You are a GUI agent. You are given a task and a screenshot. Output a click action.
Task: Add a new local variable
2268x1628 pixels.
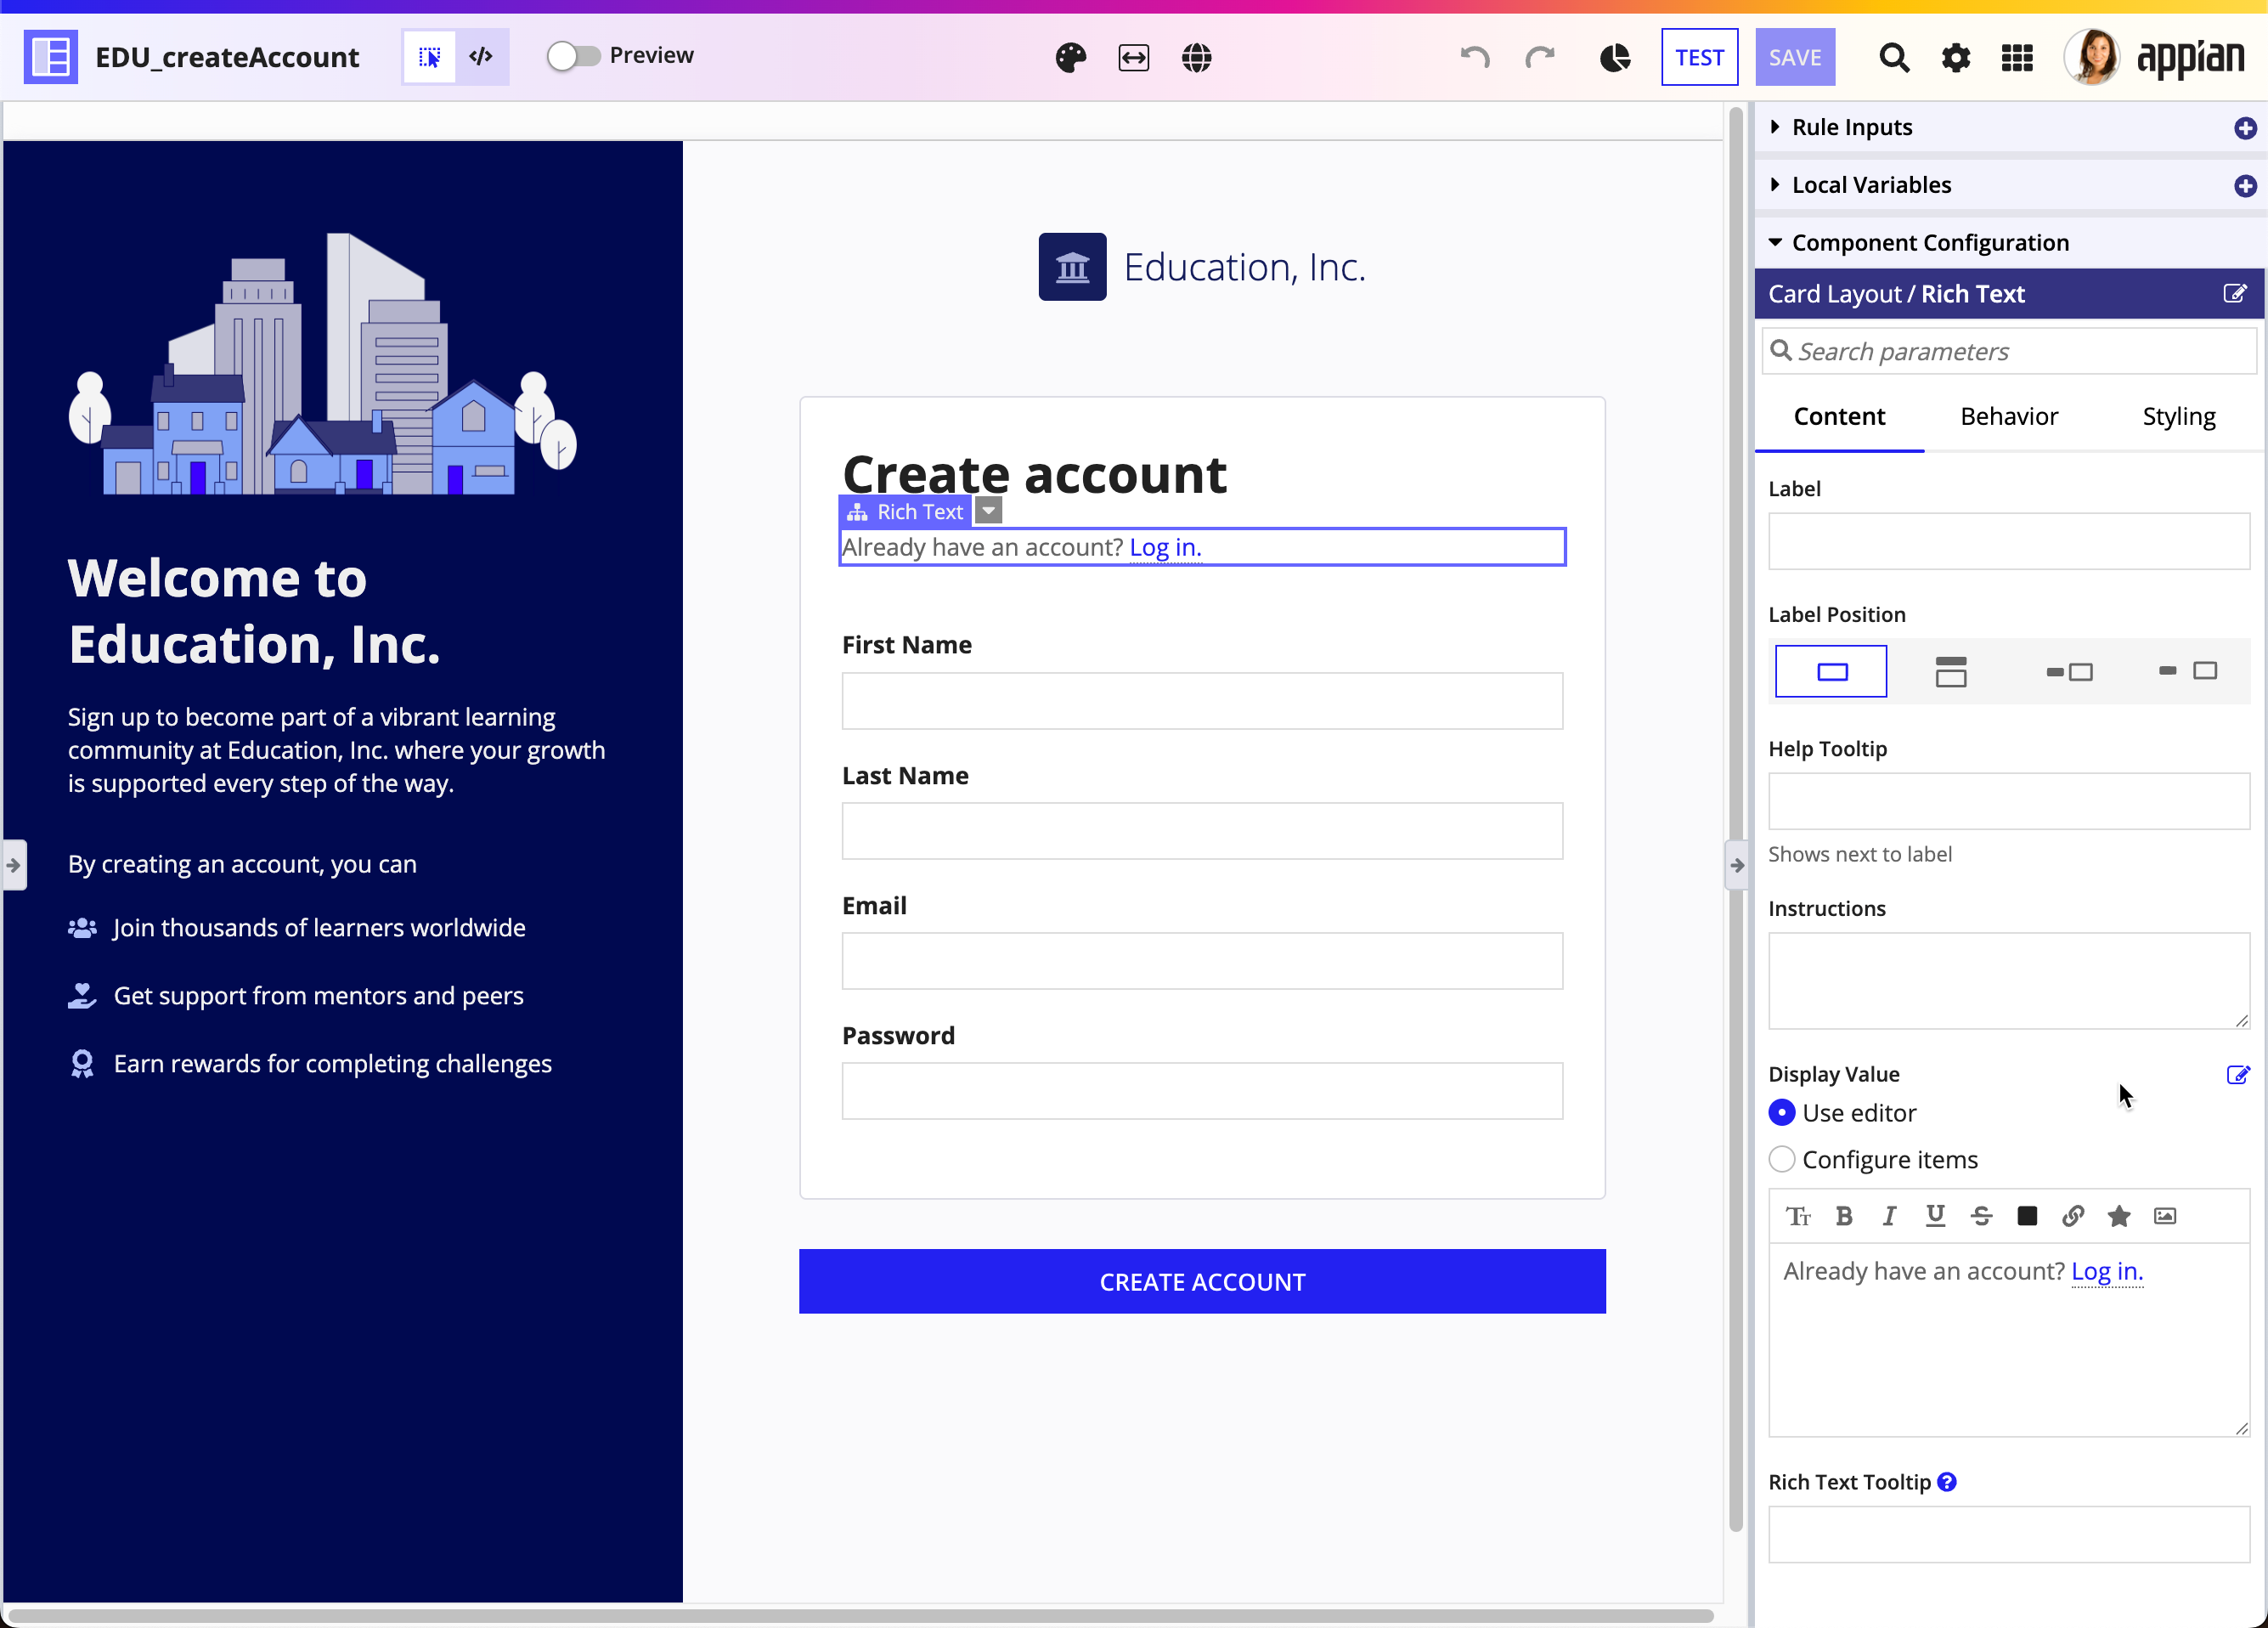2244,186
